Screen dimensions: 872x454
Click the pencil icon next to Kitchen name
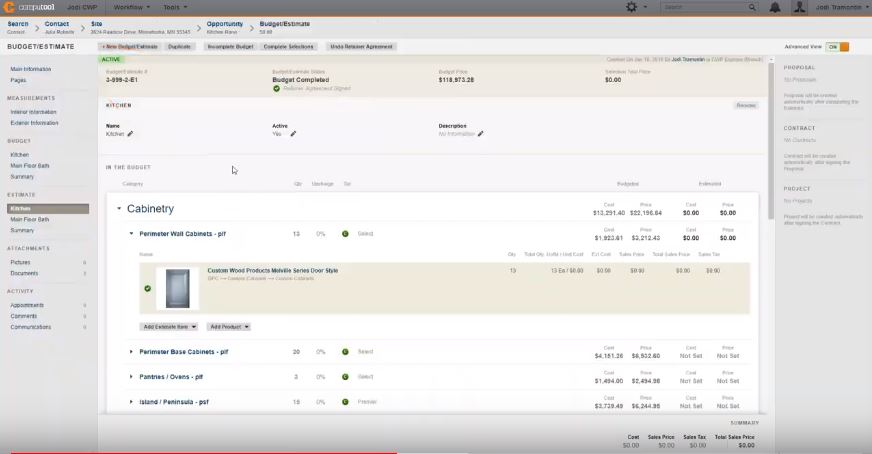130,134
